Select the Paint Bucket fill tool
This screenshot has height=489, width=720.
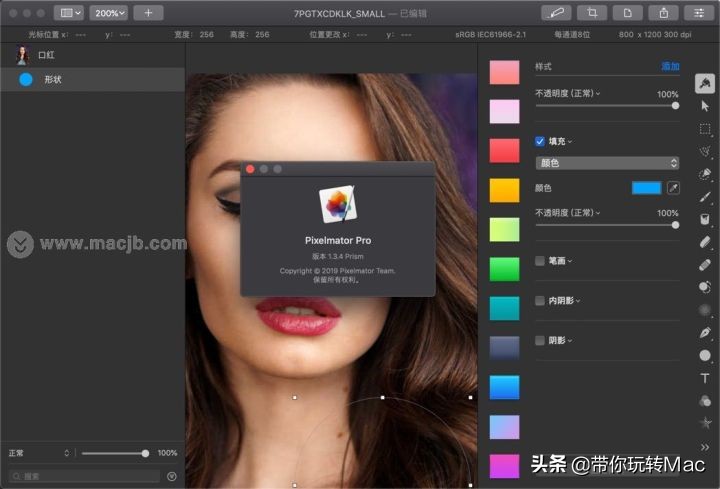(x=705, y=219)
